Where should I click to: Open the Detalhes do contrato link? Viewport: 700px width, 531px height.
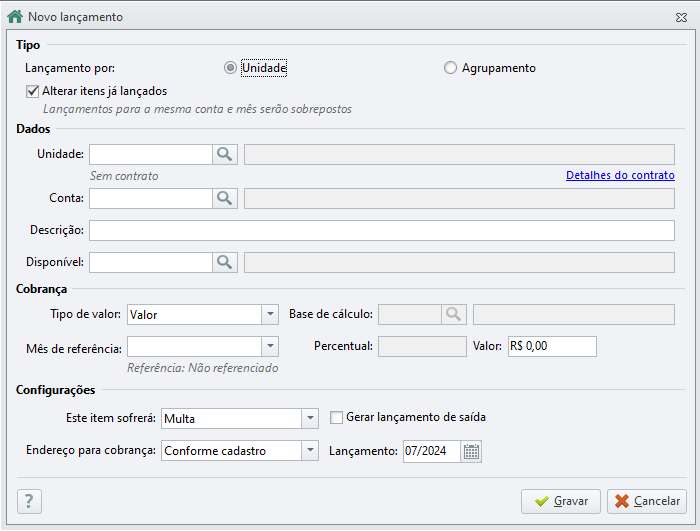coord(620,175)
